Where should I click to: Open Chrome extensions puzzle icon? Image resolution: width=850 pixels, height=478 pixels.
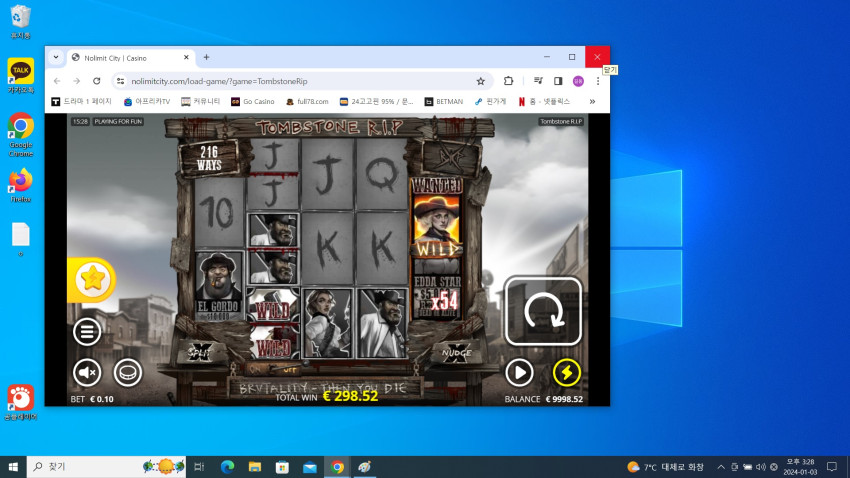[x=508, y=81]
